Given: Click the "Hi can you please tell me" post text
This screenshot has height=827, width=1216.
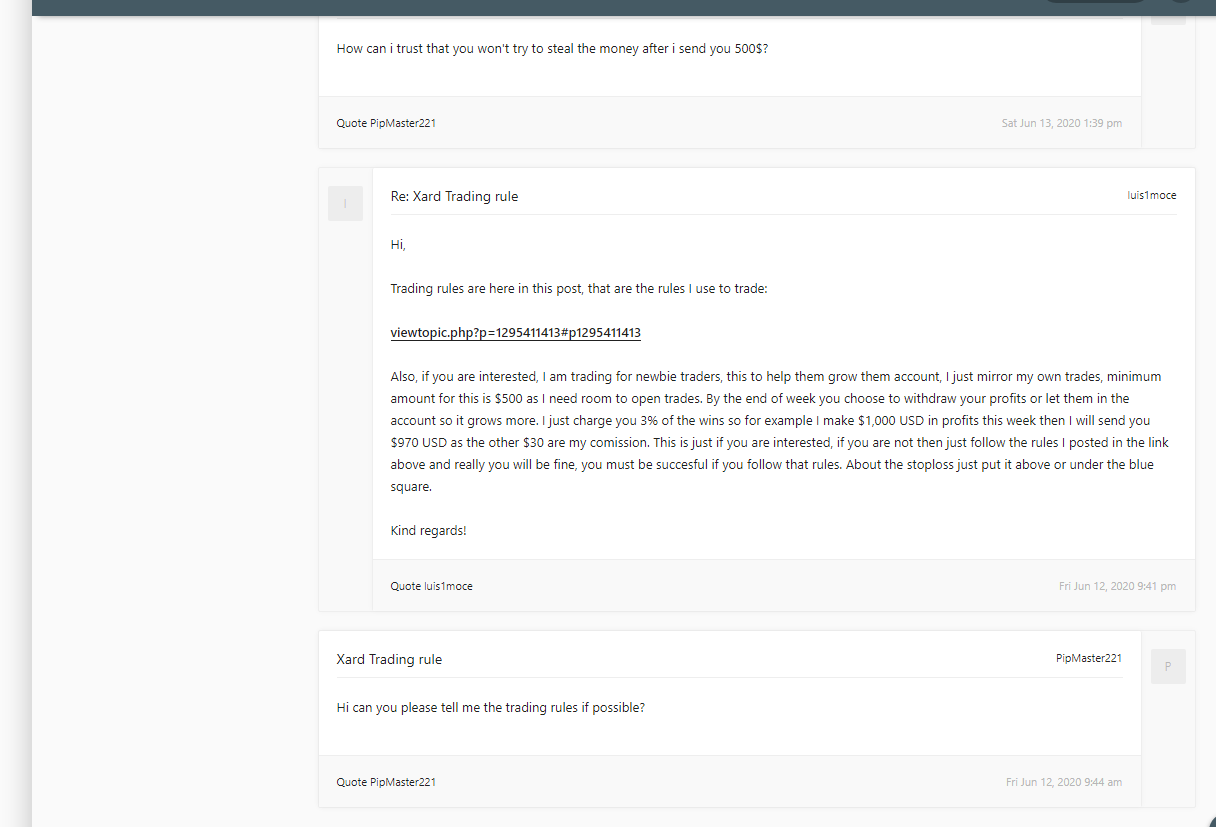Looking at the screenshot, I should point(490,708).
